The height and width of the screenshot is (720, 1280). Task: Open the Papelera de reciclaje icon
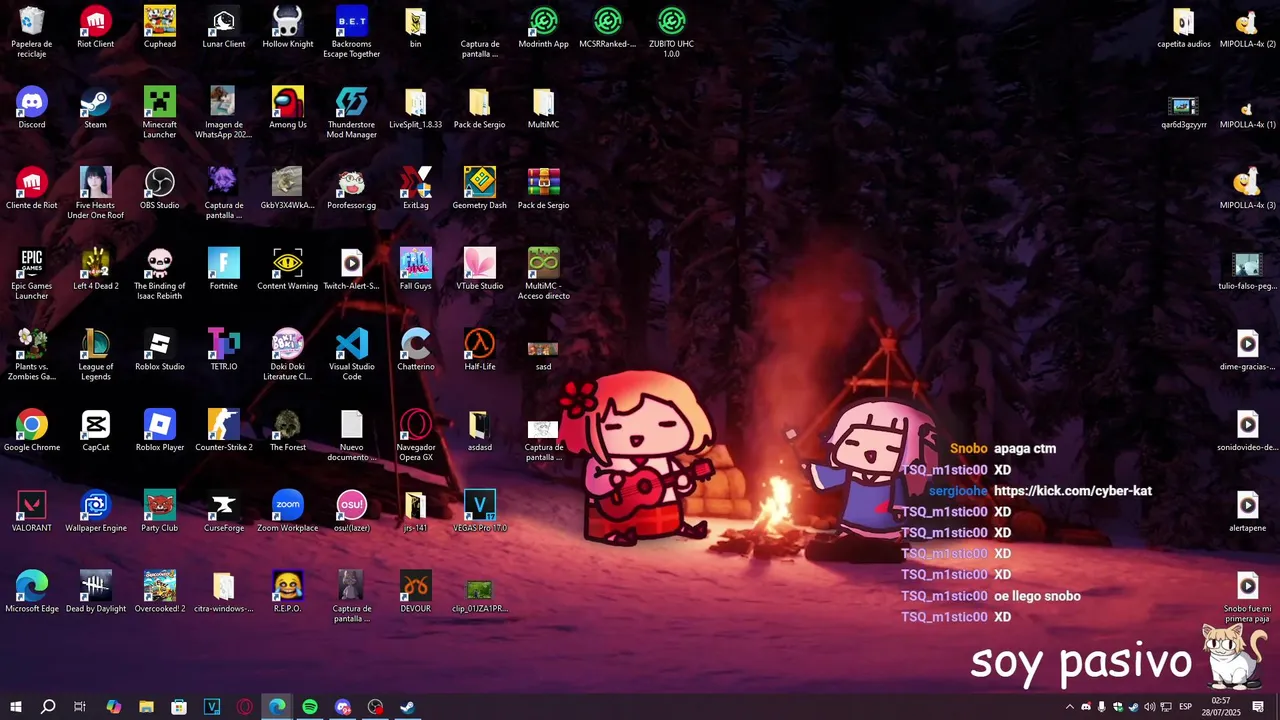(32, 32)
